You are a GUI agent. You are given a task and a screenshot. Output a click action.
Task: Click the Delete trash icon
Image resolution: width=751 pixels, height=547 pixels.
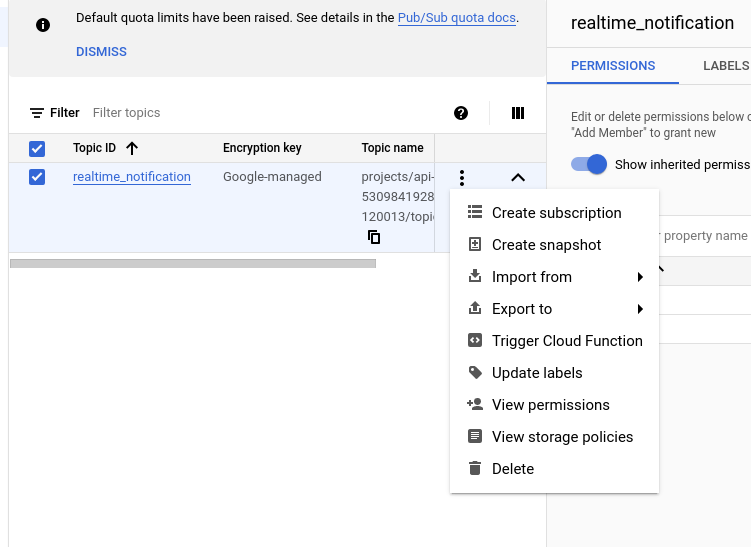point(475,469)
